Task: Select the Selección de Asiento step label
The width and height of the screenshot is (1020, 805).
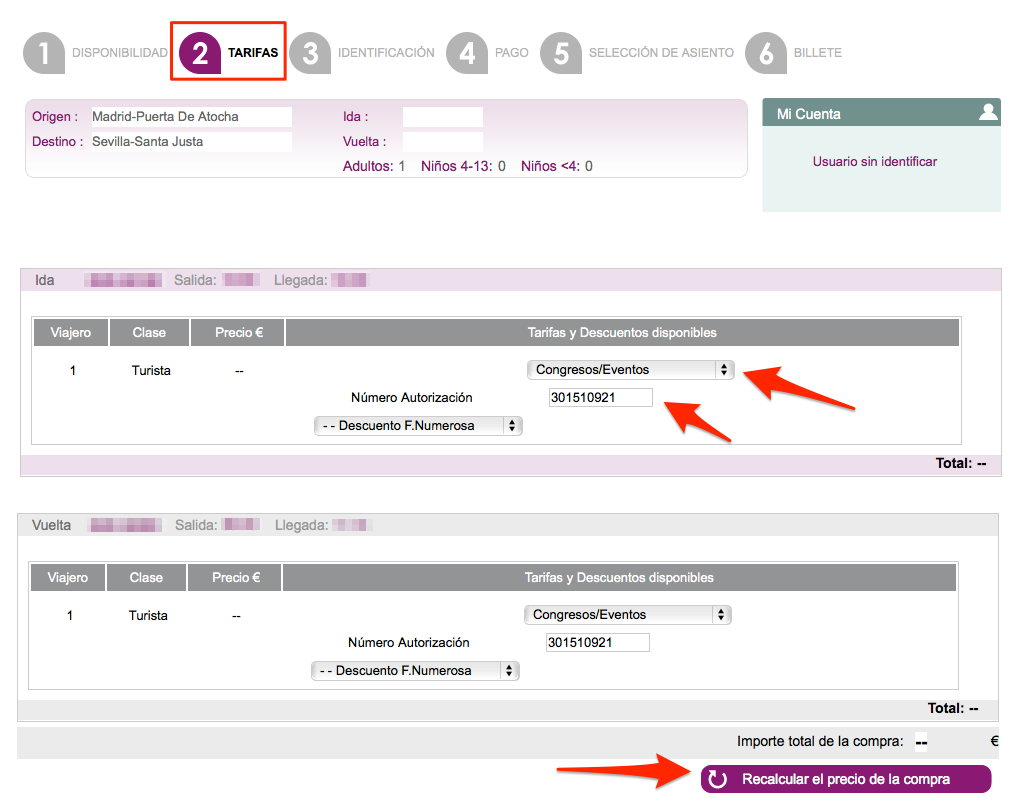Action: click(661, 53)
